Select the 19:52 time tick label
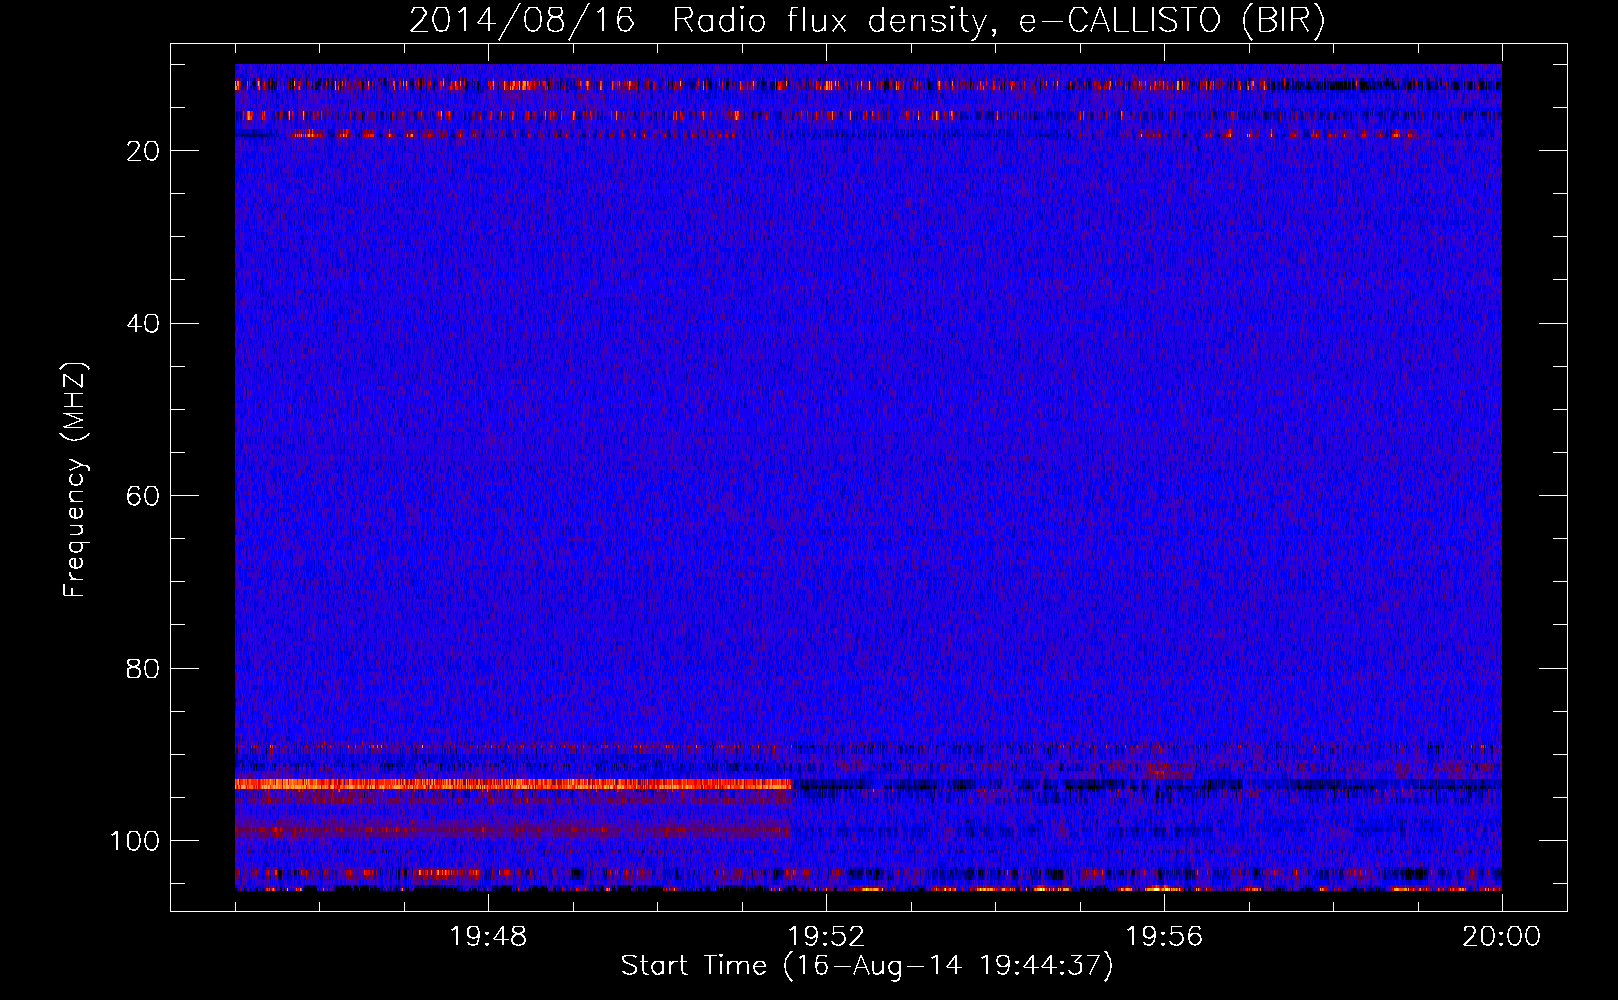Image resolution: width=1618 pixels, height=1000 pixels. tap(826, 937)
